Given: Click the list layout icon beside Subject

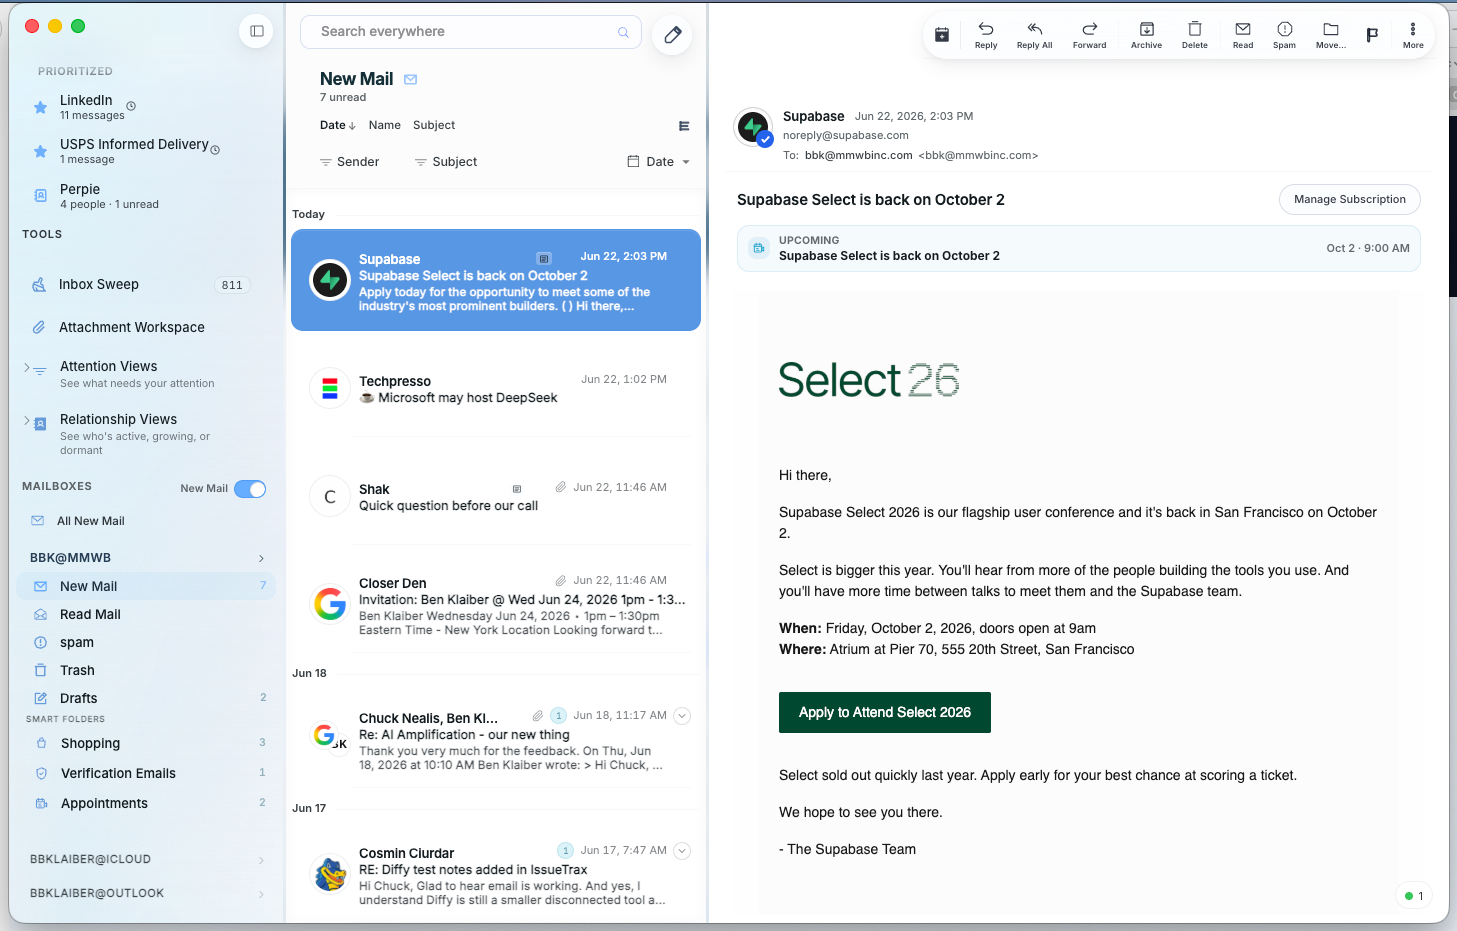Looking at the screenshot, I should (684, 126).
